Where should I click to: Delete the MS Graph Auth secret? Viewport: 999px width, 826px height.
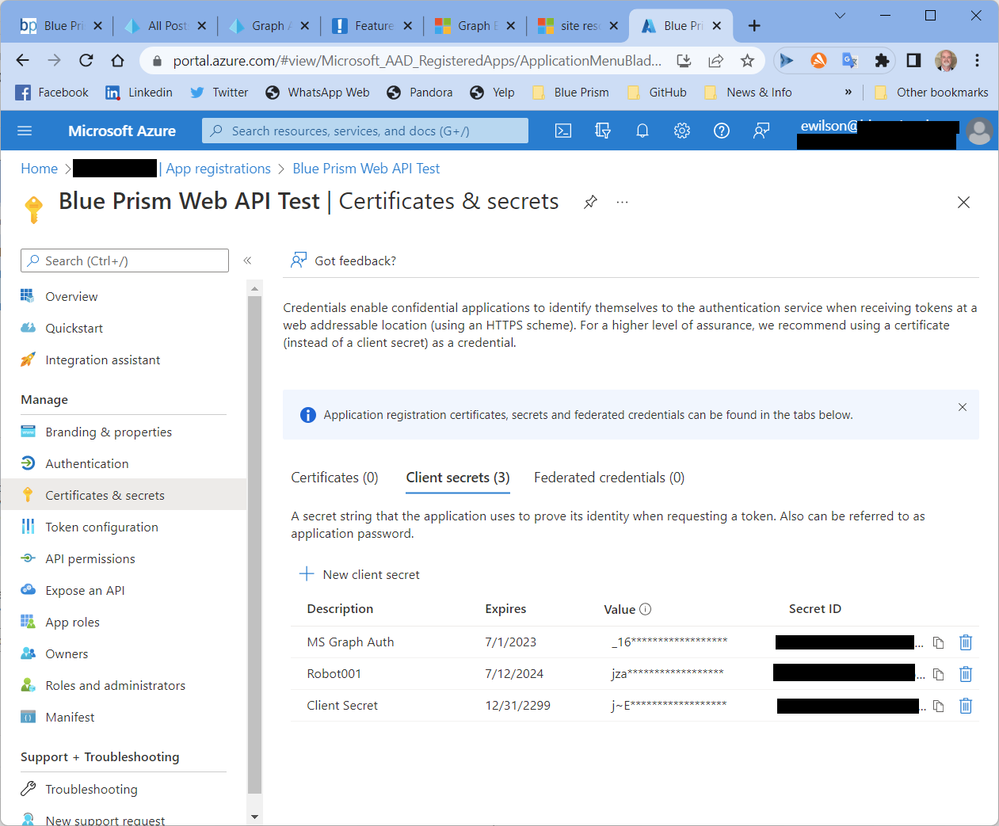click(x=965, y=642)
